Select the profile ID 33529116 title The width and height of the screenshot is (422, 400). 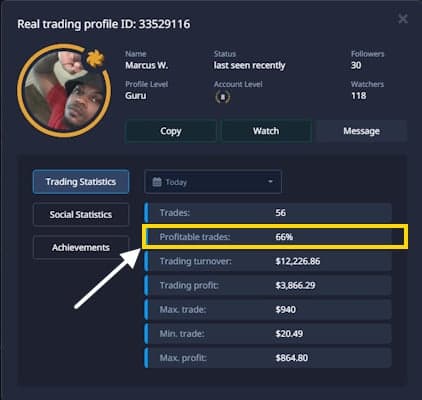(x=104, y=24)
